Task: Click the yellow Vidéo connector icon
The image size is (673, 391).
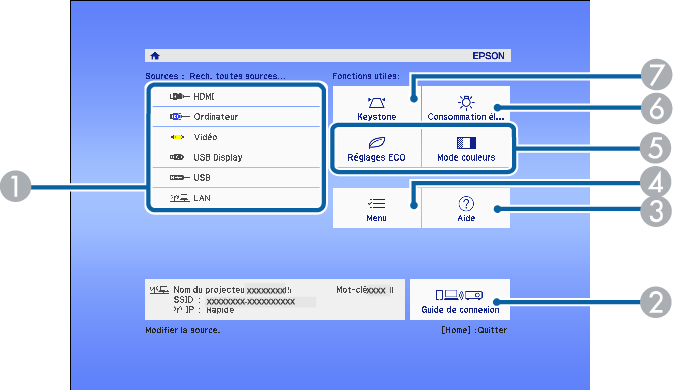Action: (x=178, y=137)
